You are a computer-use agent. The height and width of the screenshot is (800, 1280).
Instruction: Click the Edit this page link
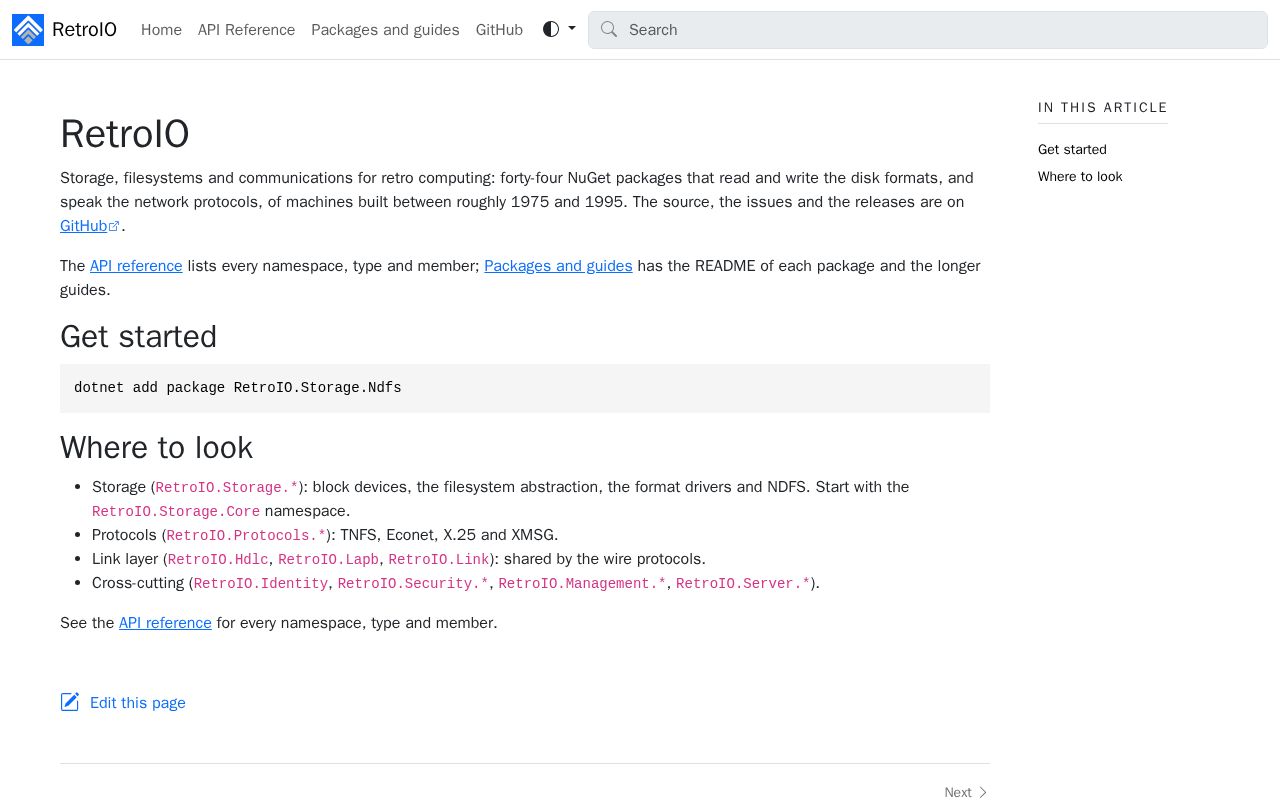138,703
